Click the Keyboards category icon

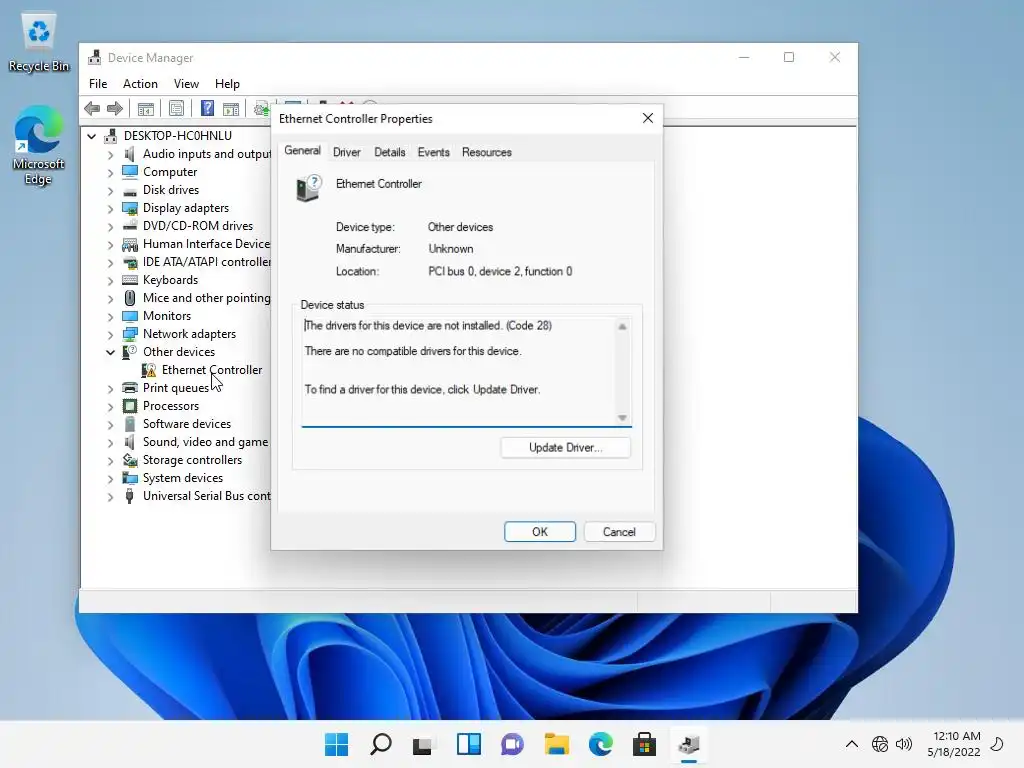click(130, 280)
